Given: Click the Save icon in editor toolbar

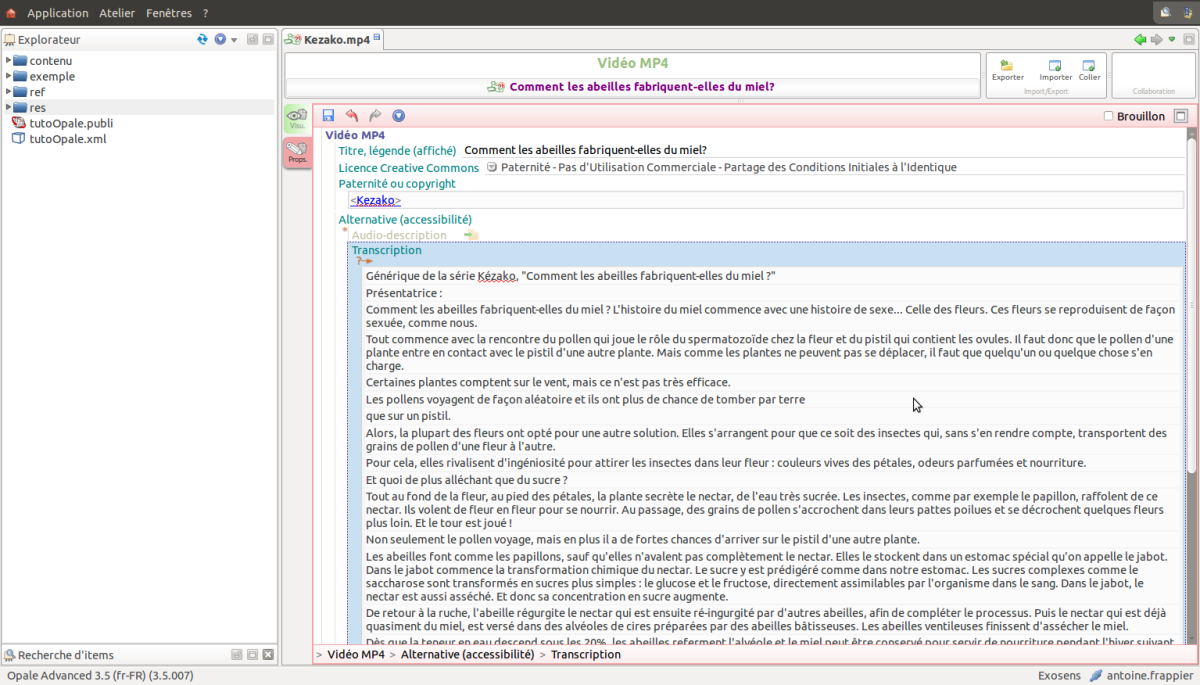Looking at the screenshot, I should tap(329, 116).
